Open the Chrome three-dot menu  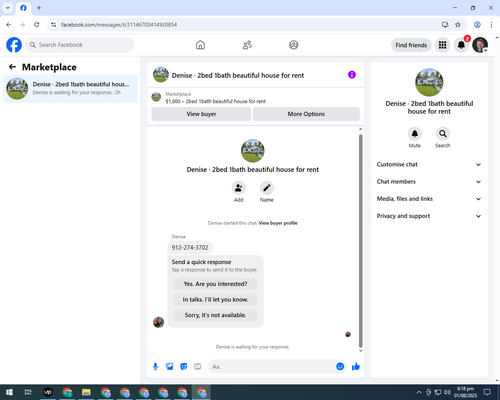[x=491, y=25]
